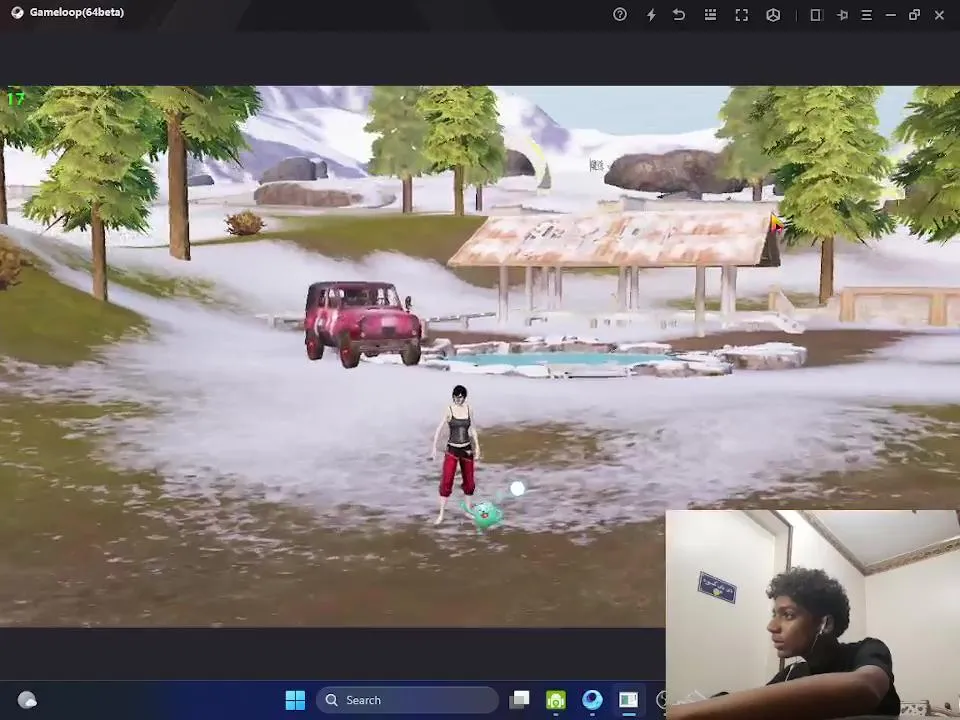The width and height of the screenshot is (960, 720).
Task: Open the Gameloop help question-mark icon
Action: (x=620, y=14)
